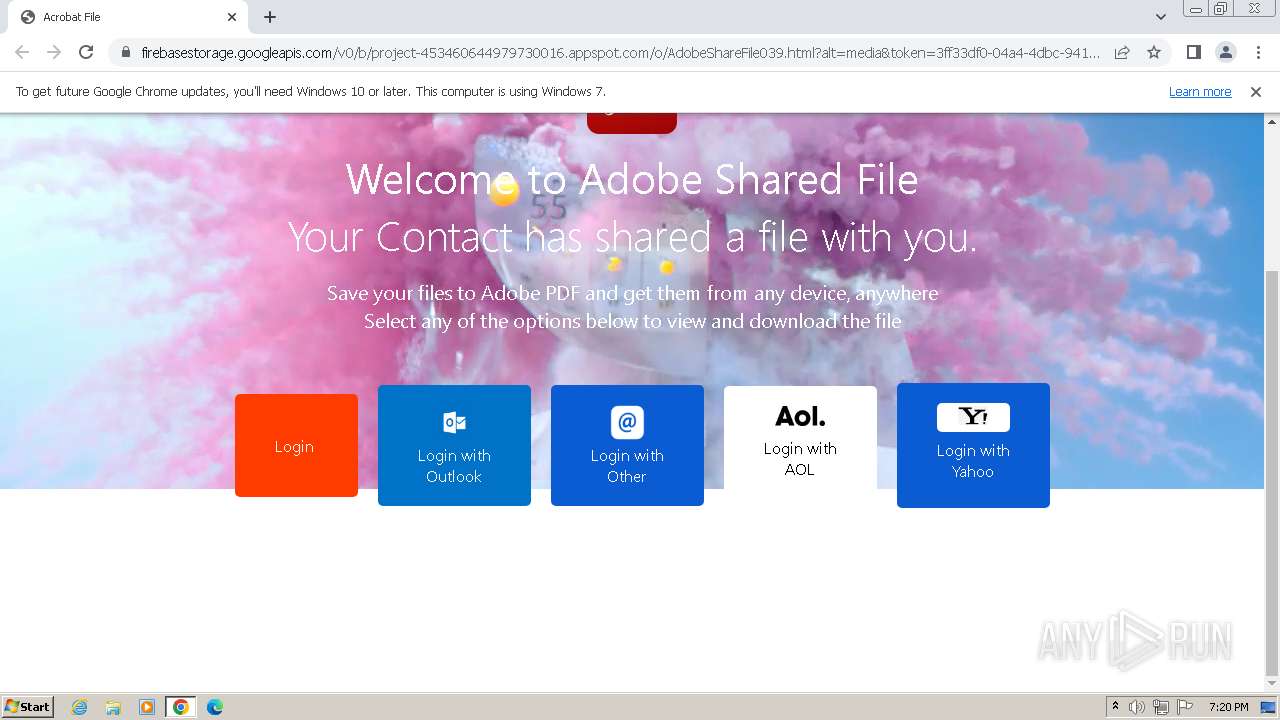Open Windows Media Player from taskbar
1280x720 pixels.
(147, 707)
